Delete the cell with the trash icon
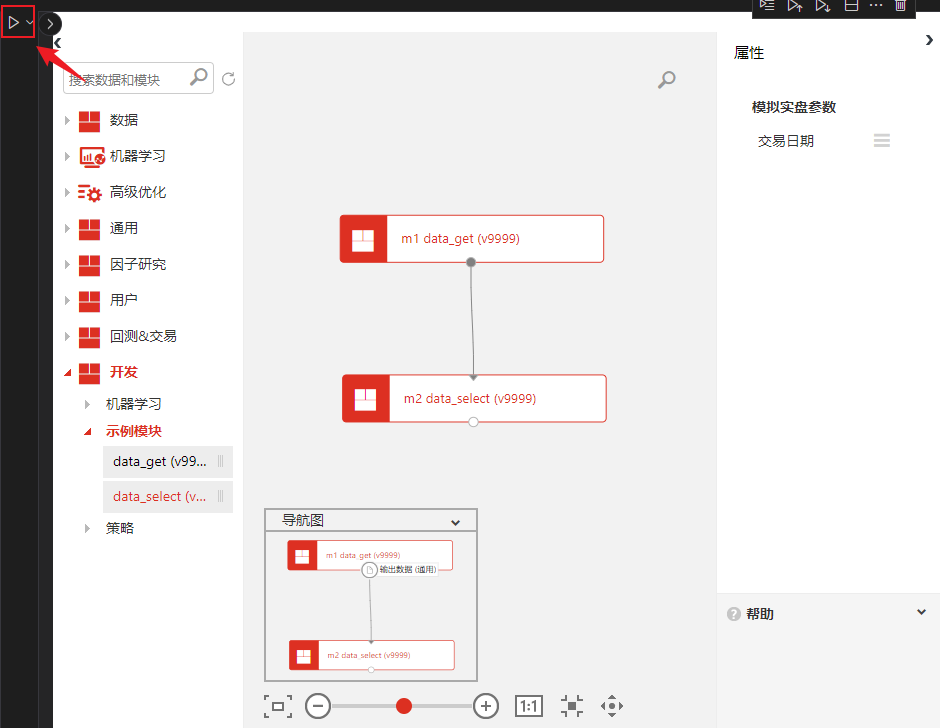The width and height of the screenshot is (940, 728). click(x=900, y=5)
